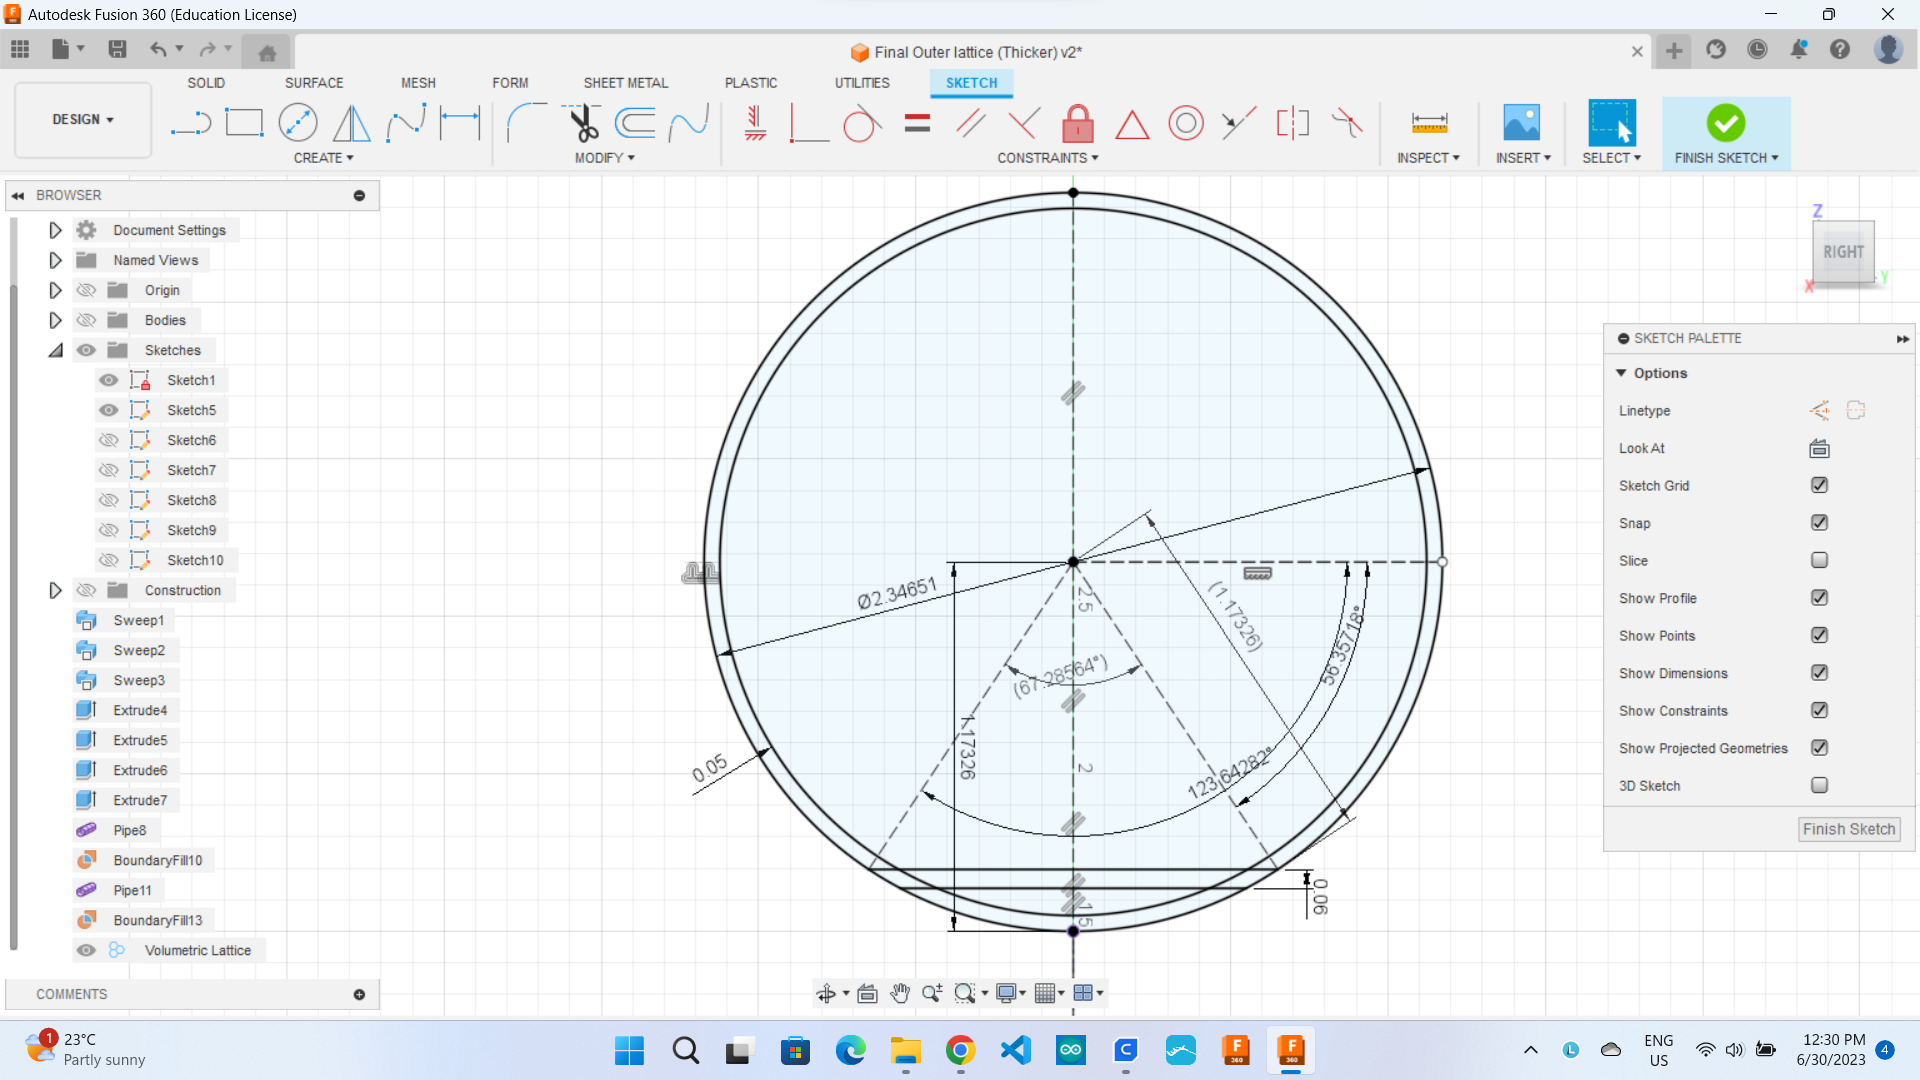Select the Circle tool
1920x1080 pixels.
click(x=298, y=122)
